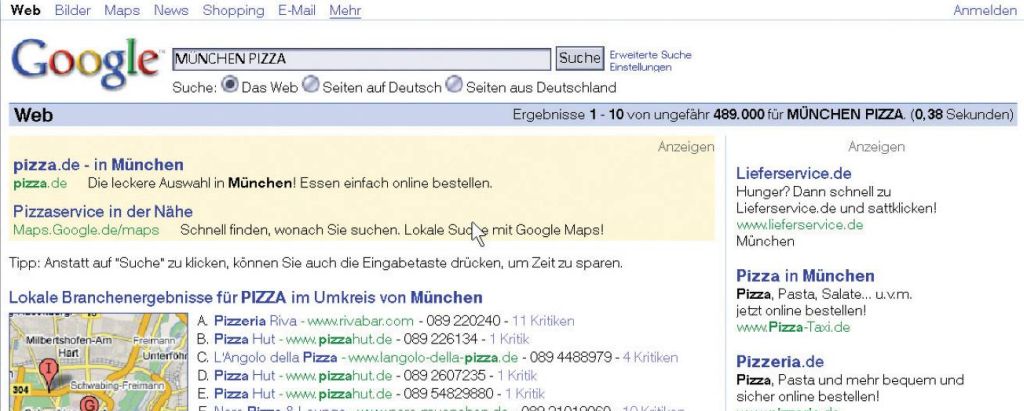
Task: Expand the "Mehr" services menu
Action: (x=345, y=11)
